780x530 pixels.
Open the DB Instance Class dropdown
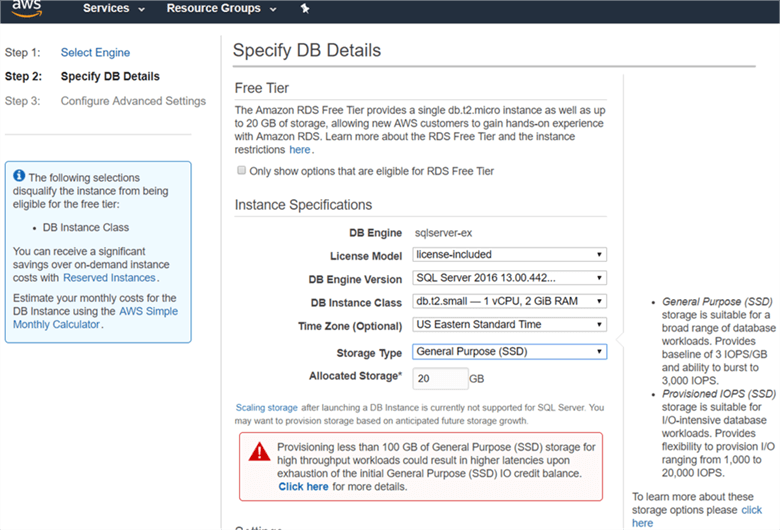click(509, 301)
